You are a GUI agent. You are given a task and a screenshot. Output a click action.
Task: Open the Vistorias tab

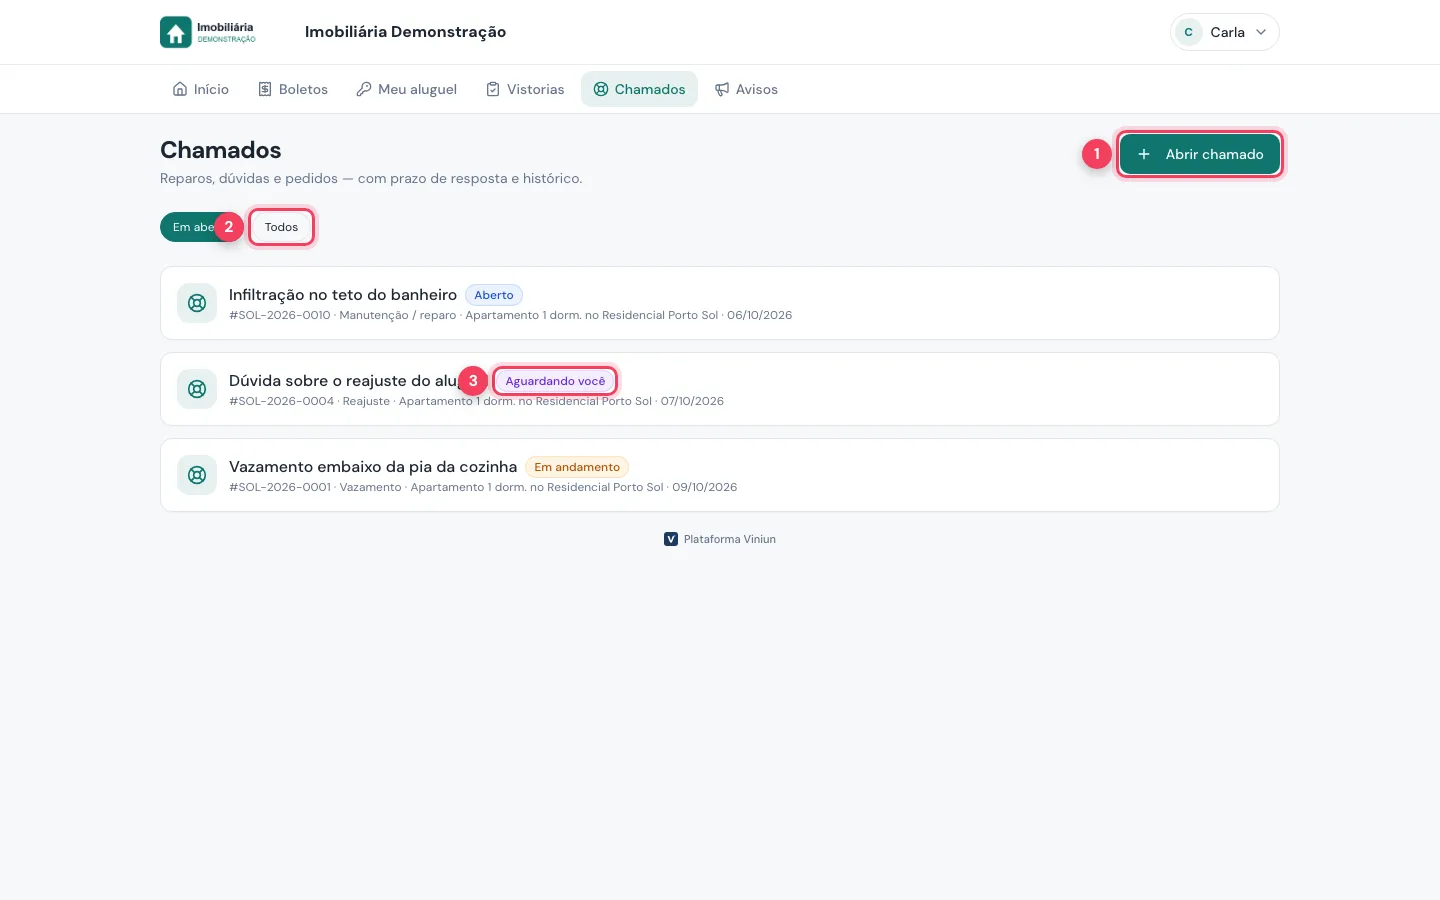coord(525,89)
